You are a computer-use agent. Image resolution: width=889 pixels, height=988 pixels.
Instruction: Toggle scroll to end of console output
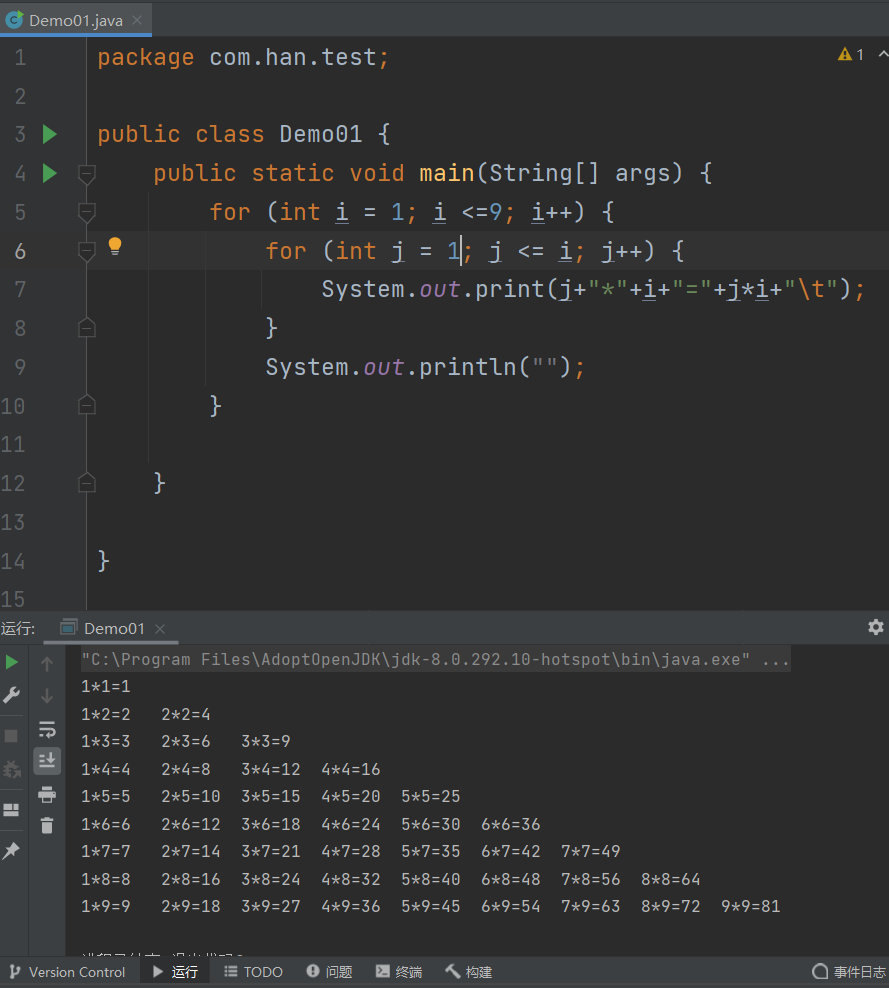47,761
